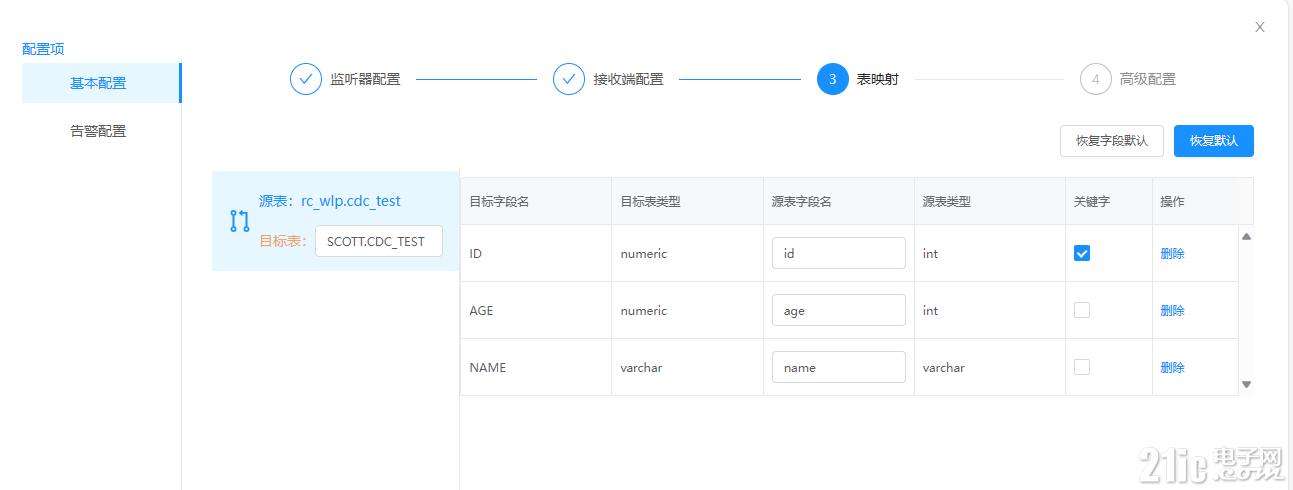This screenshot has height=490, width=1293.
Task: Delete the AGE field row
Action: [x=1172, y=311]
